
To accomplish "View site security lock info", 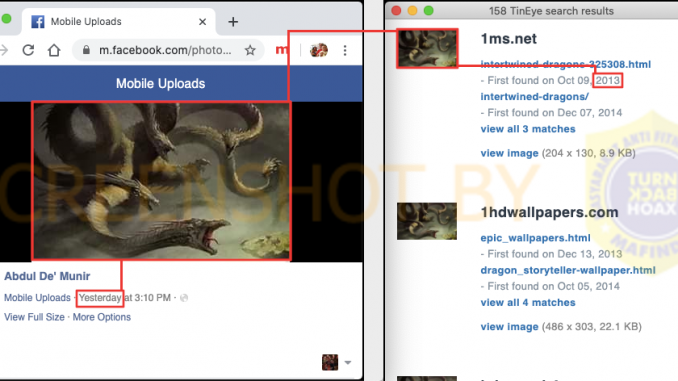I will pyautogui.click(x=86, y=50).
